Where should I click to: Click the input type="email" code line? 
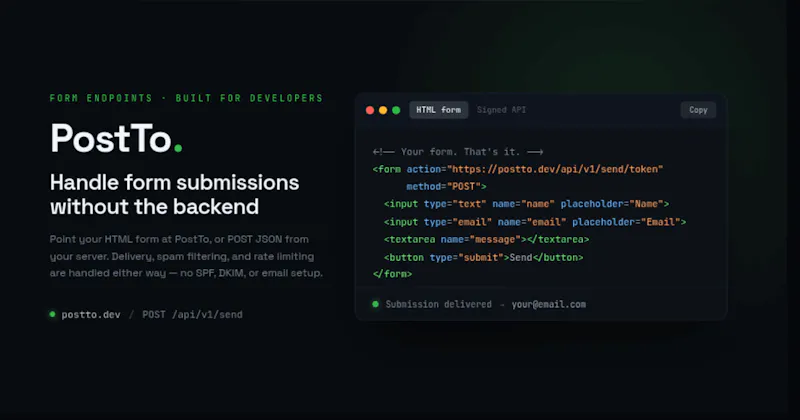[535, 222]
